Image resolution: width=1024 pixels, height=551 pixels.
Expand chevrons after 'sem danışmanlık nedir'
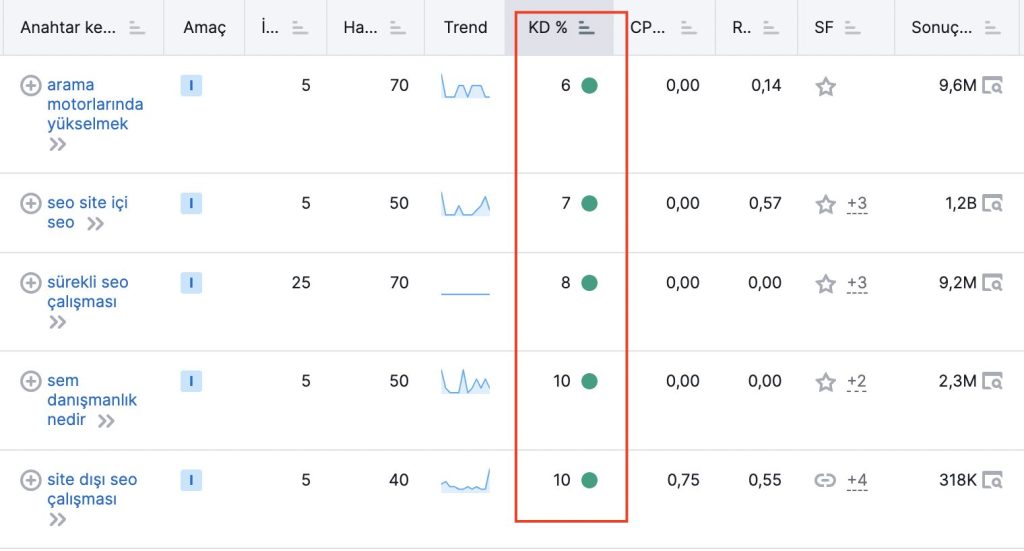click(x=106, y=421)
